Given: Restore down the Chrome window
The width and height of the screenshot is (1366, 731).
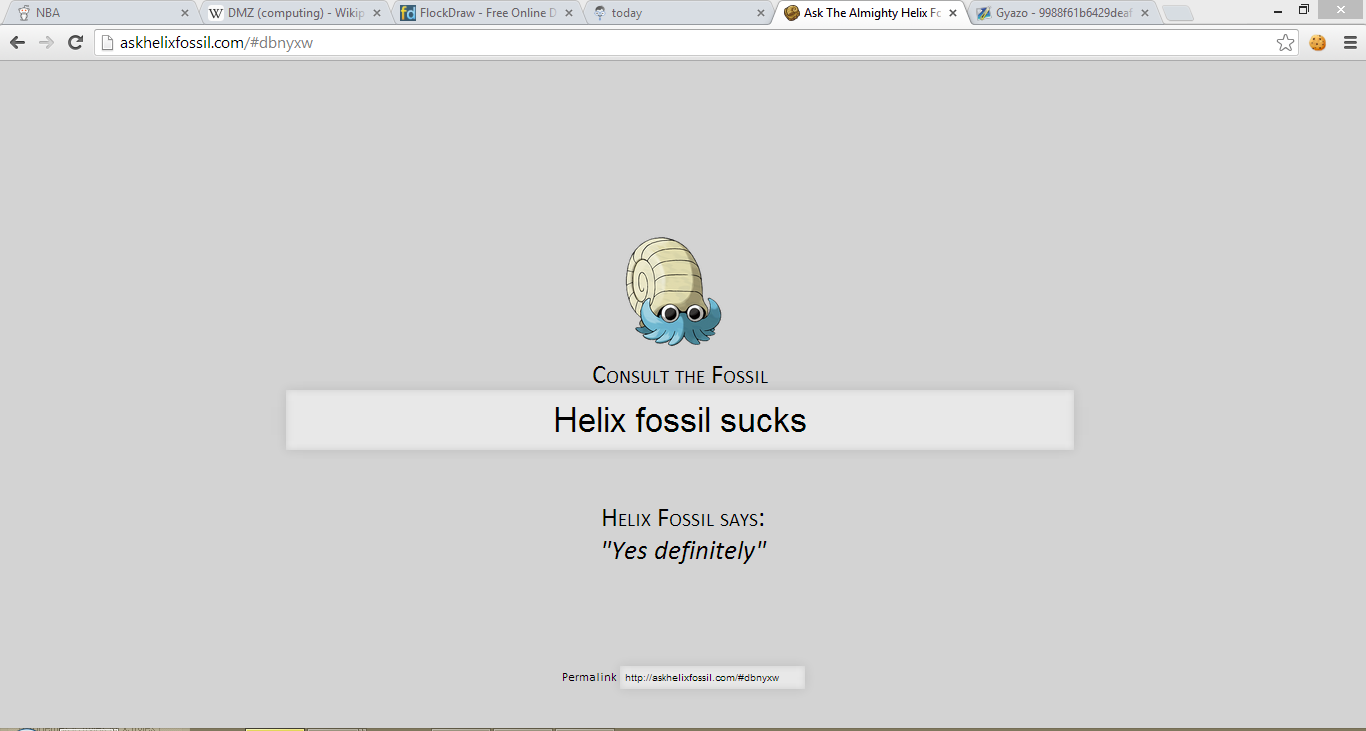Looking at the screenshot, I should (1304, 9).
